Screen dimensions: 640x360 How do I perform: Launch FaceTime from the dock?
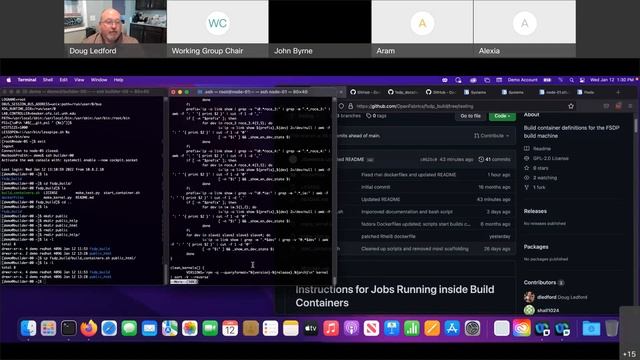pos(210,328)
